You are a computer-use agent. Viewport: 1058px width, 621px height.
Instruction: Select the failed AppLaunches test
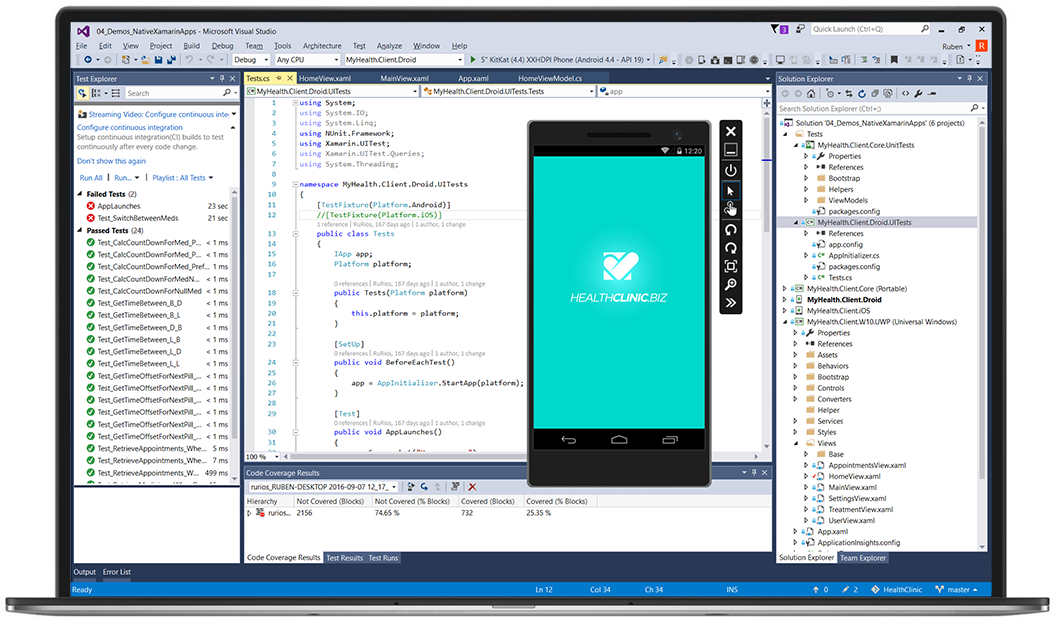click(119, 206)
